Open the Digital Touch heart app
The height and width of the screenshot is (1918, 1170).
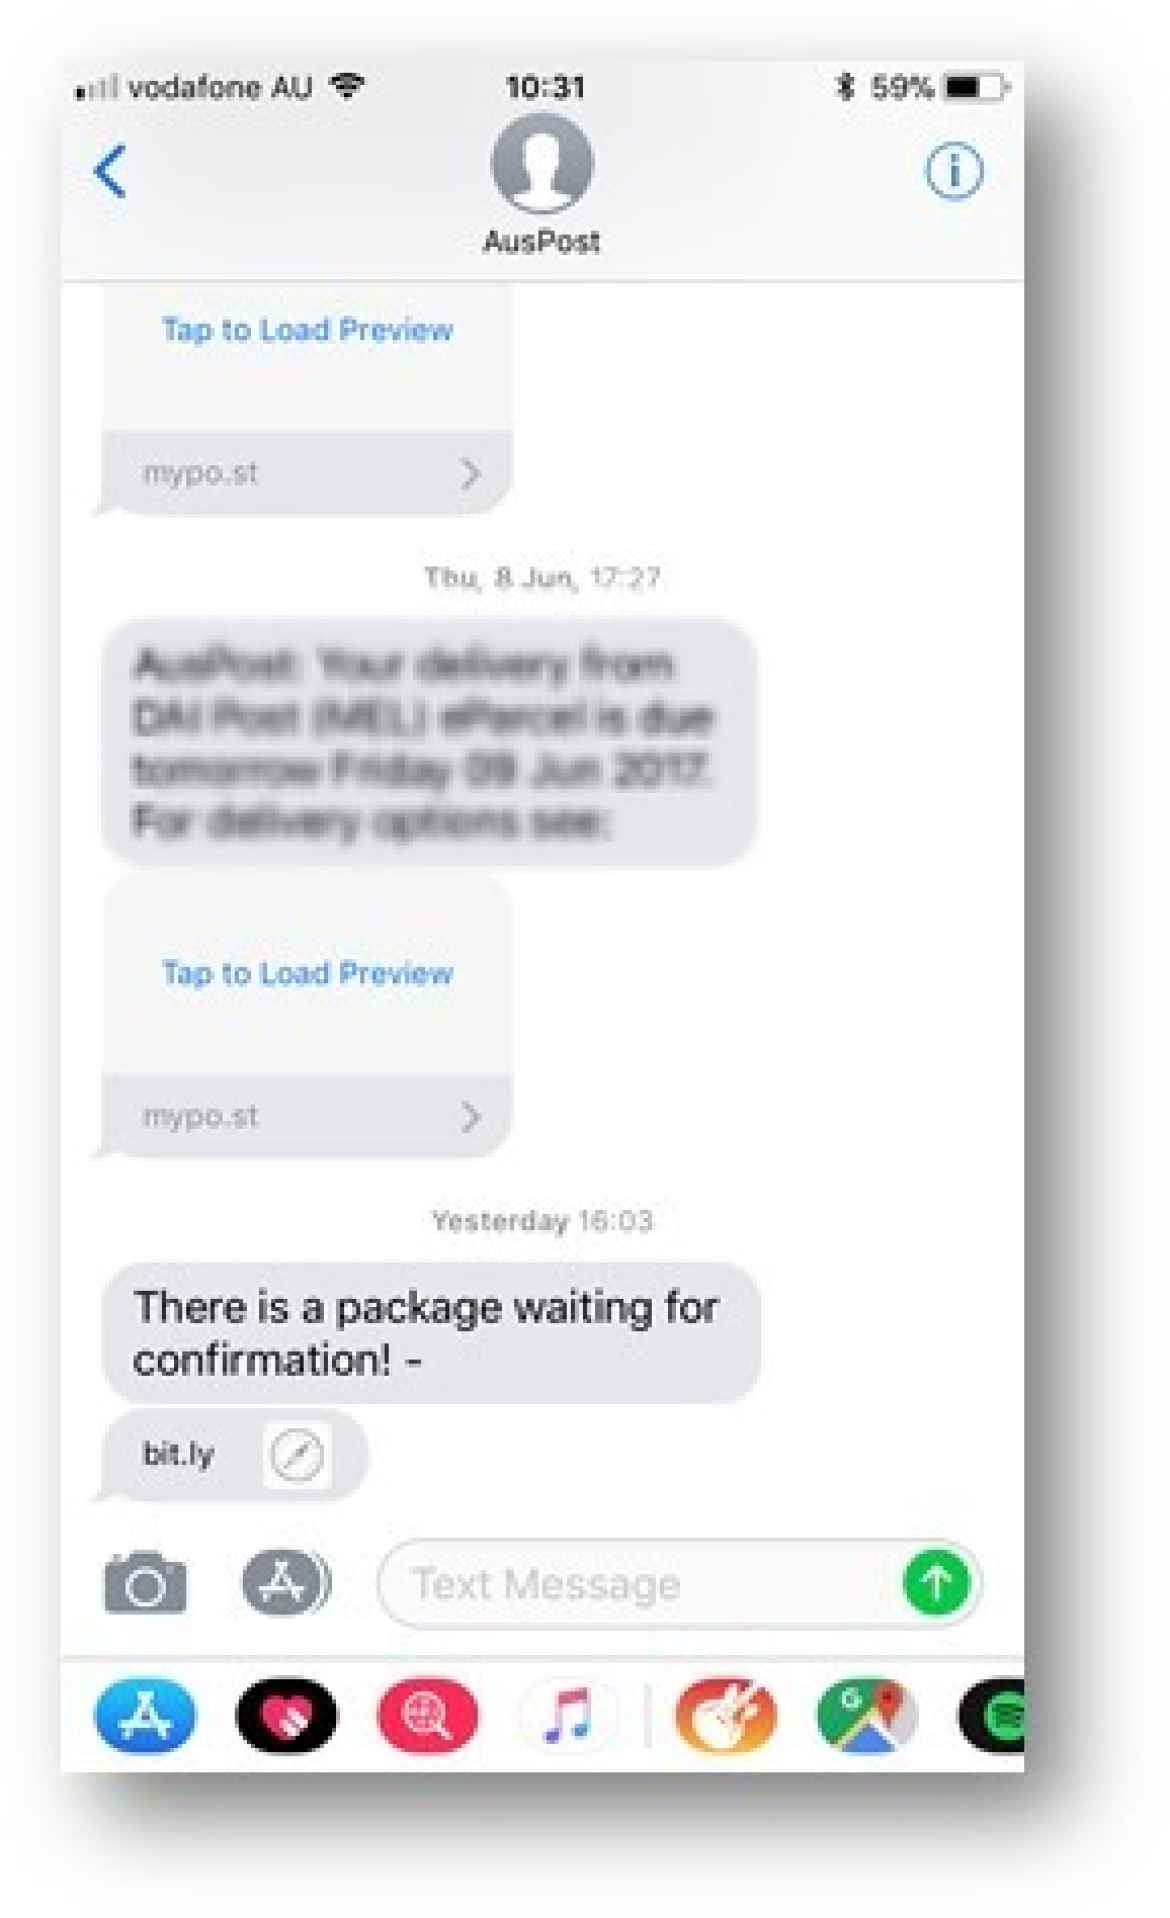point(287,1715)
